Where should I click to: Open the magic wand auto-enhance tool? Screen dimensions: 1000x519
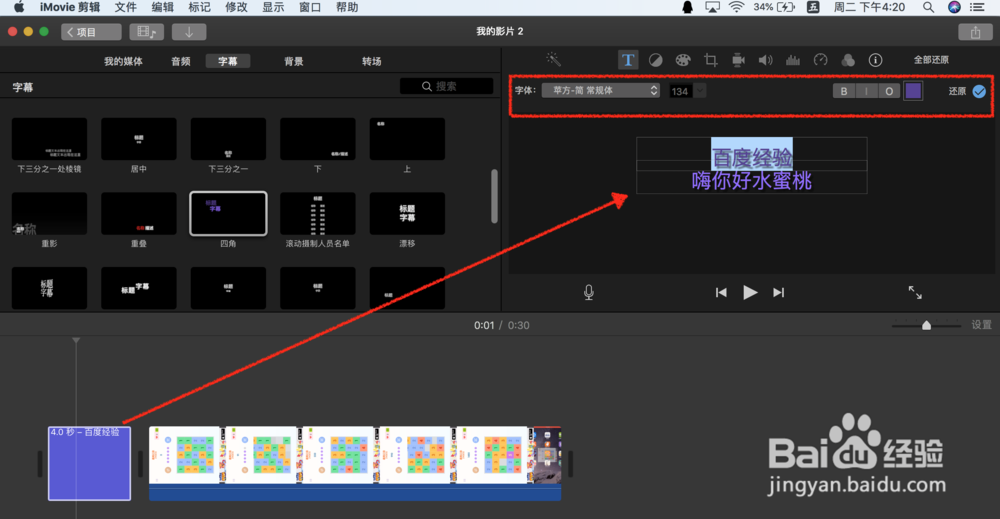[x=554, y=59]
